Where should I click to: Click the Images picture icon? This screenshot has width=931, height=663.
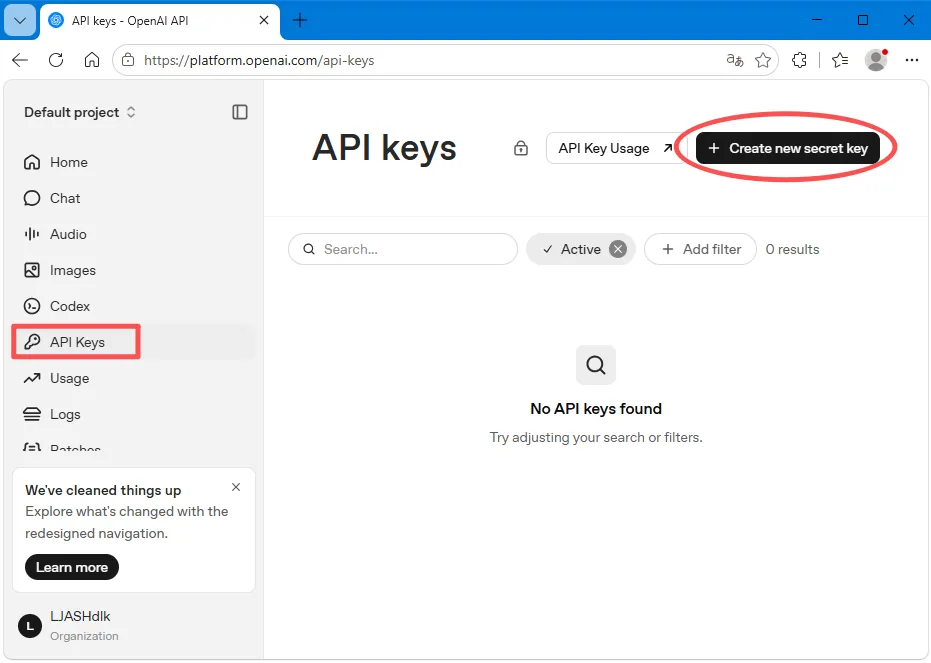tap(32, 270)
